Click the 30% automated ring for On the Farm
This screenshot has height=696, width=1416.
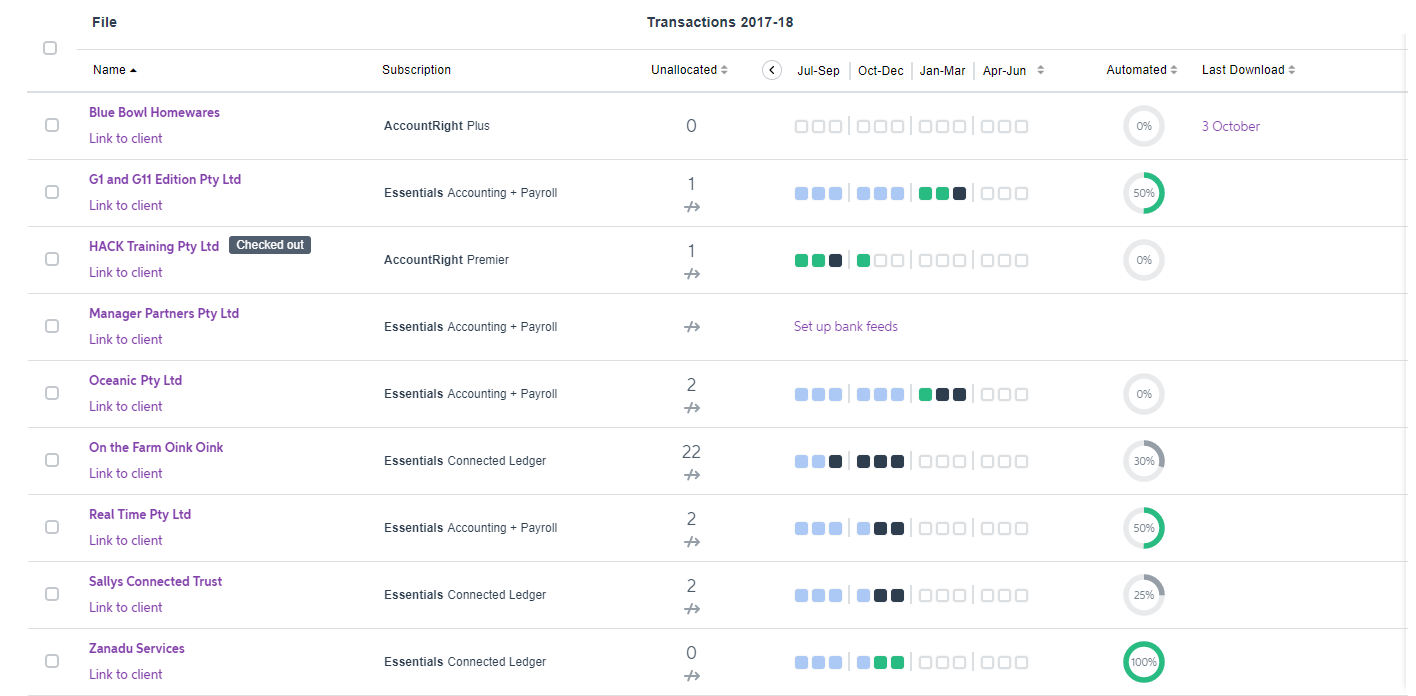(1144, 461)
